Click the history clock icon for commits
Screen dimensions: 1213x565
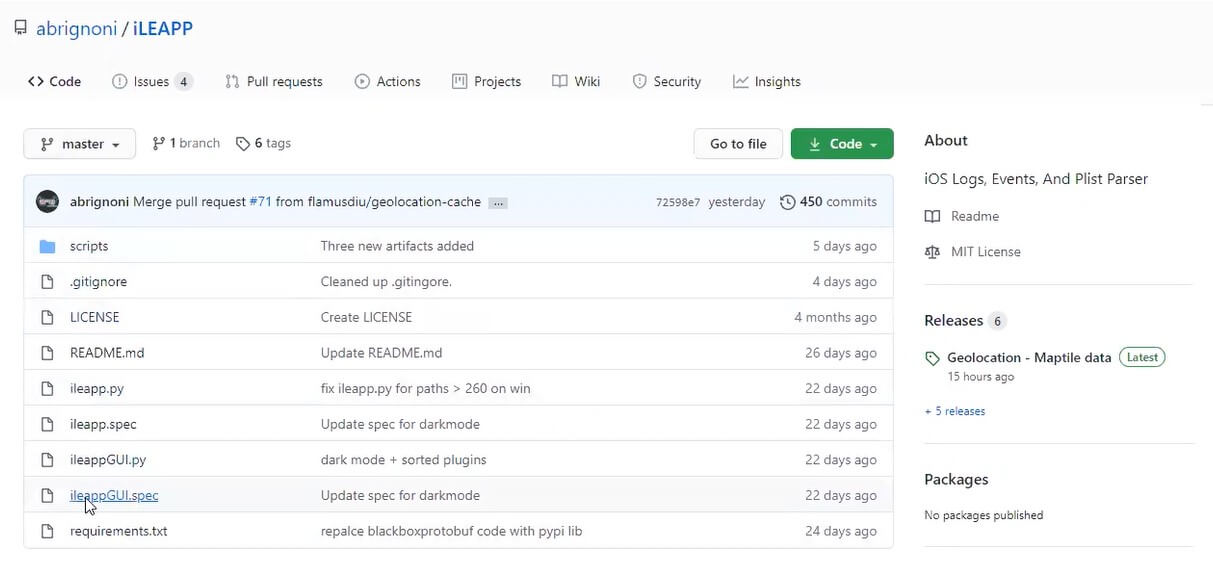[x=788, y=202]
